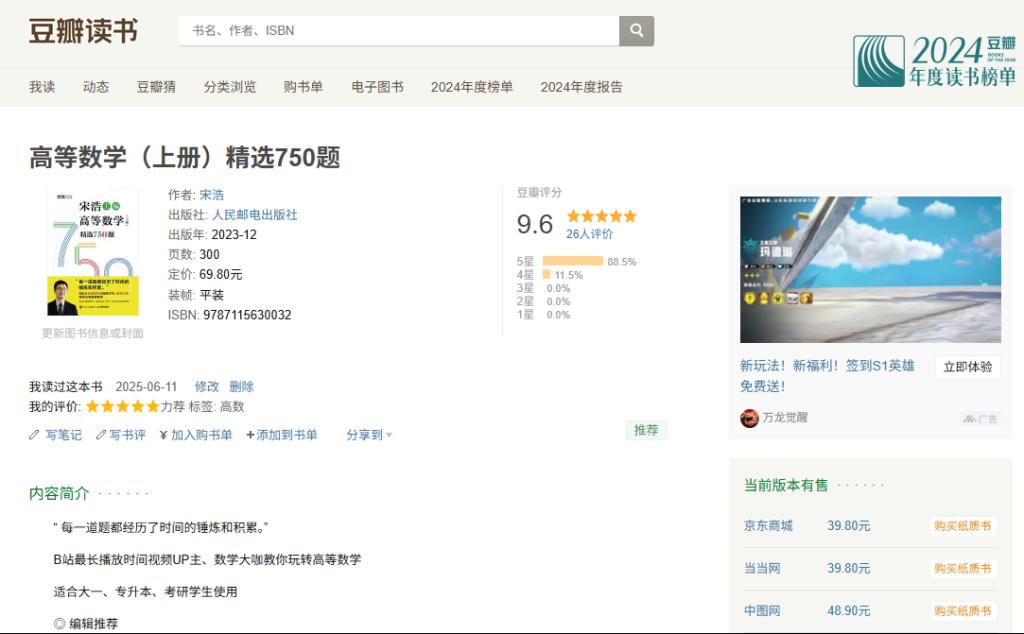The height and width of the screenshot is (634, 1024).
Task: Click the 京东商城 price 39.80元
Action: 849,526
